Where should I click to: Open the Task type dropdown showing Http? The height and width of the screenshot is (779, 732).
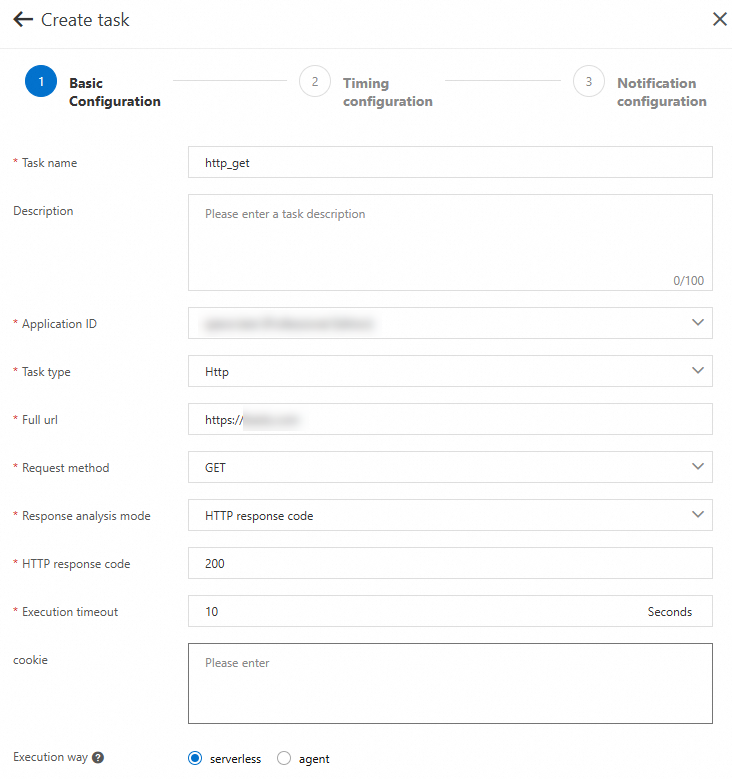point(450,371)
